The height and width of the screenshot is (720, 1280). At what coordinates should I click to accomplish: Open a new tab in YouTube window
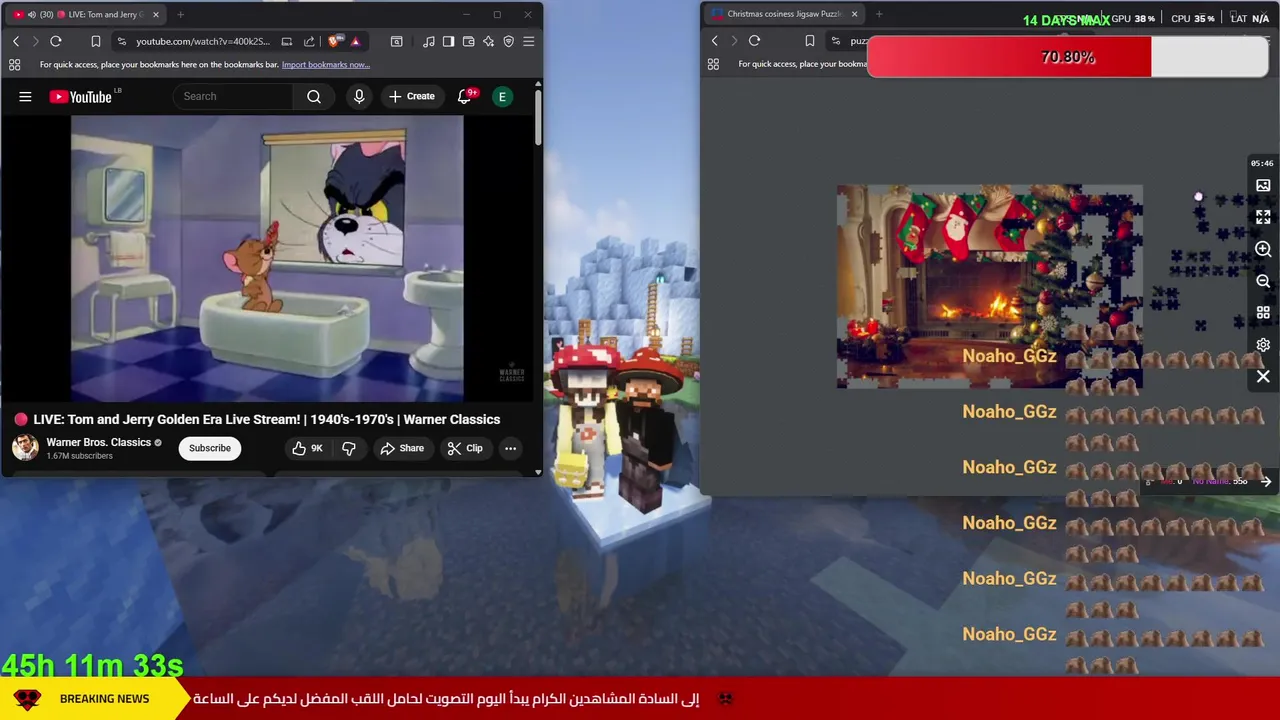(x=180, y=14)
